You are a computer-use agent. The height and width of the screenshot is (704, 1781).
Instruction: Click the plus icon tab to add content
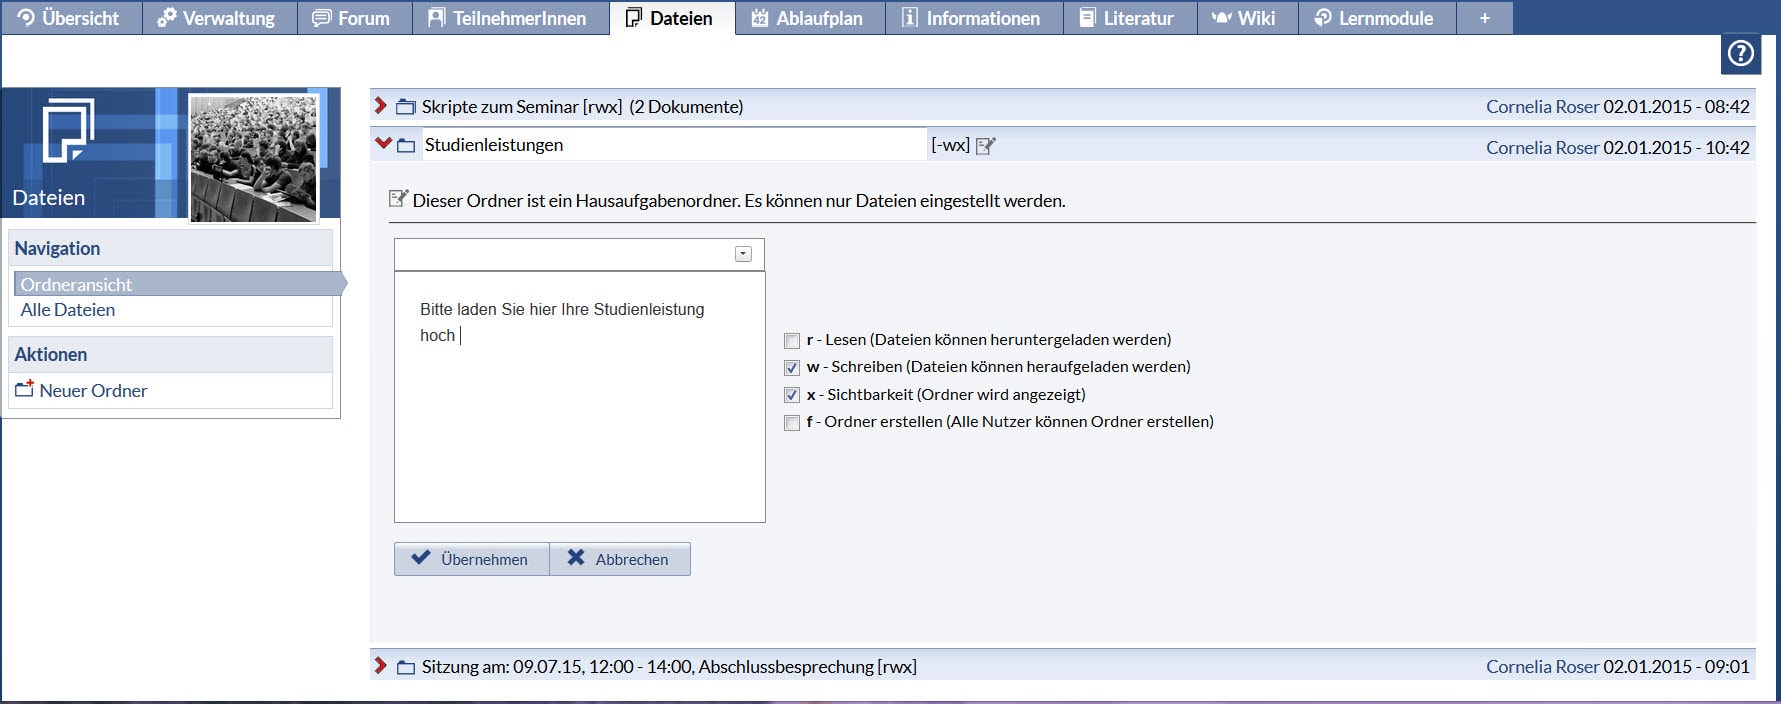tap(1484, 18)
